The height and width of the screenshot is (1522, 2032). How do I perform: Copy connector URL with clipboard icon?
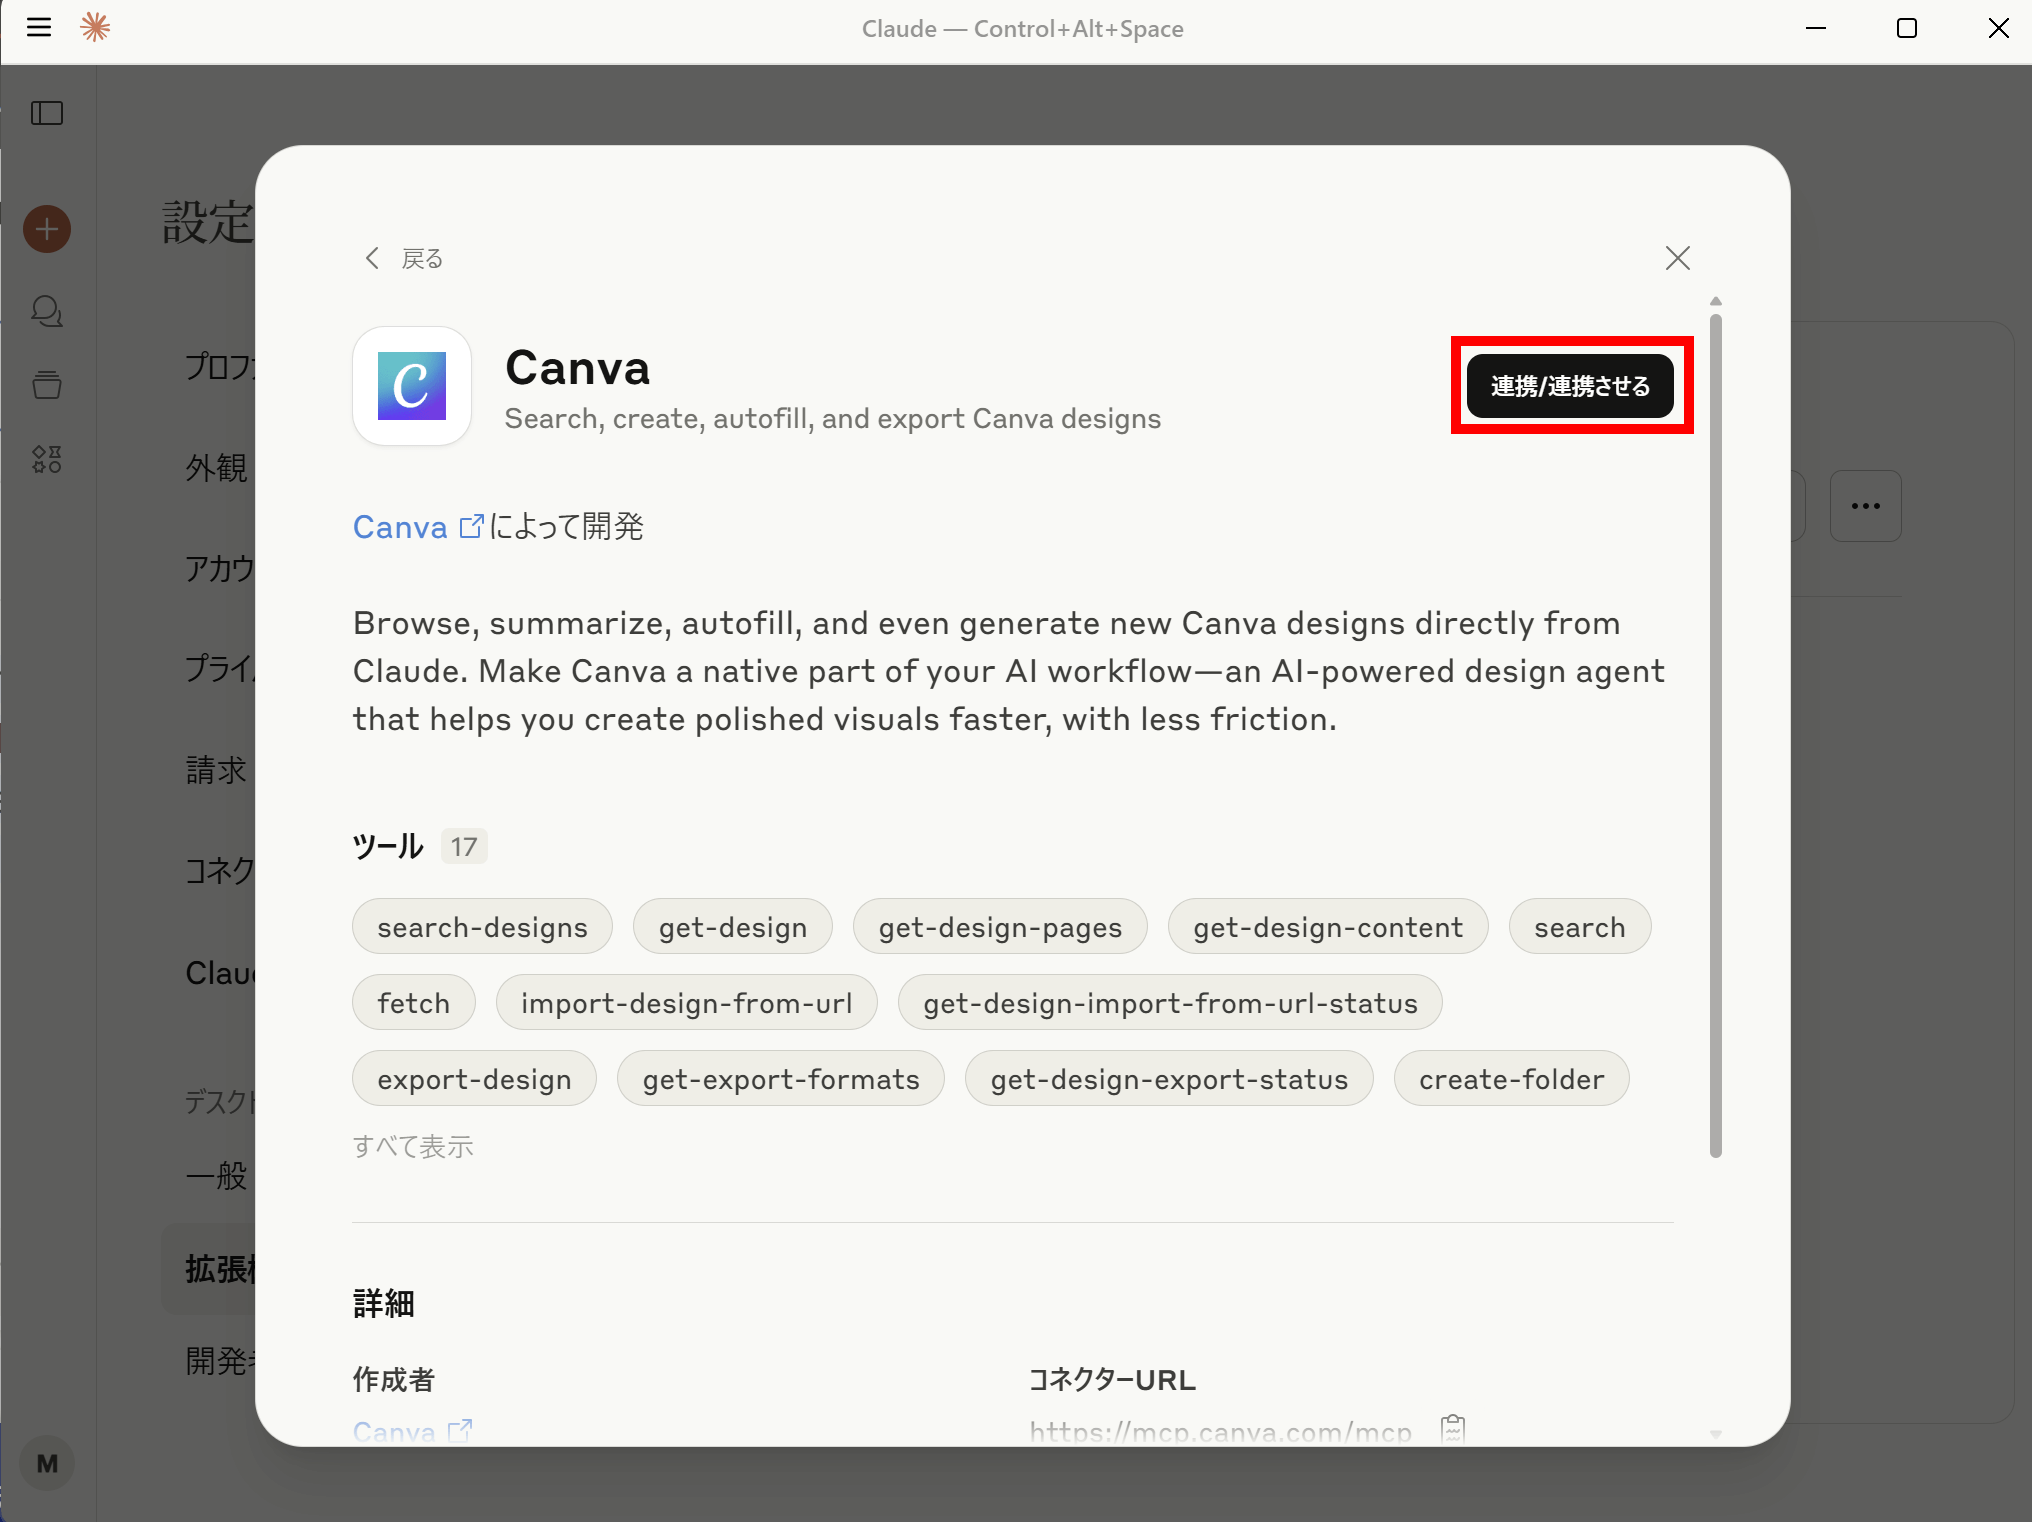1453,1429
